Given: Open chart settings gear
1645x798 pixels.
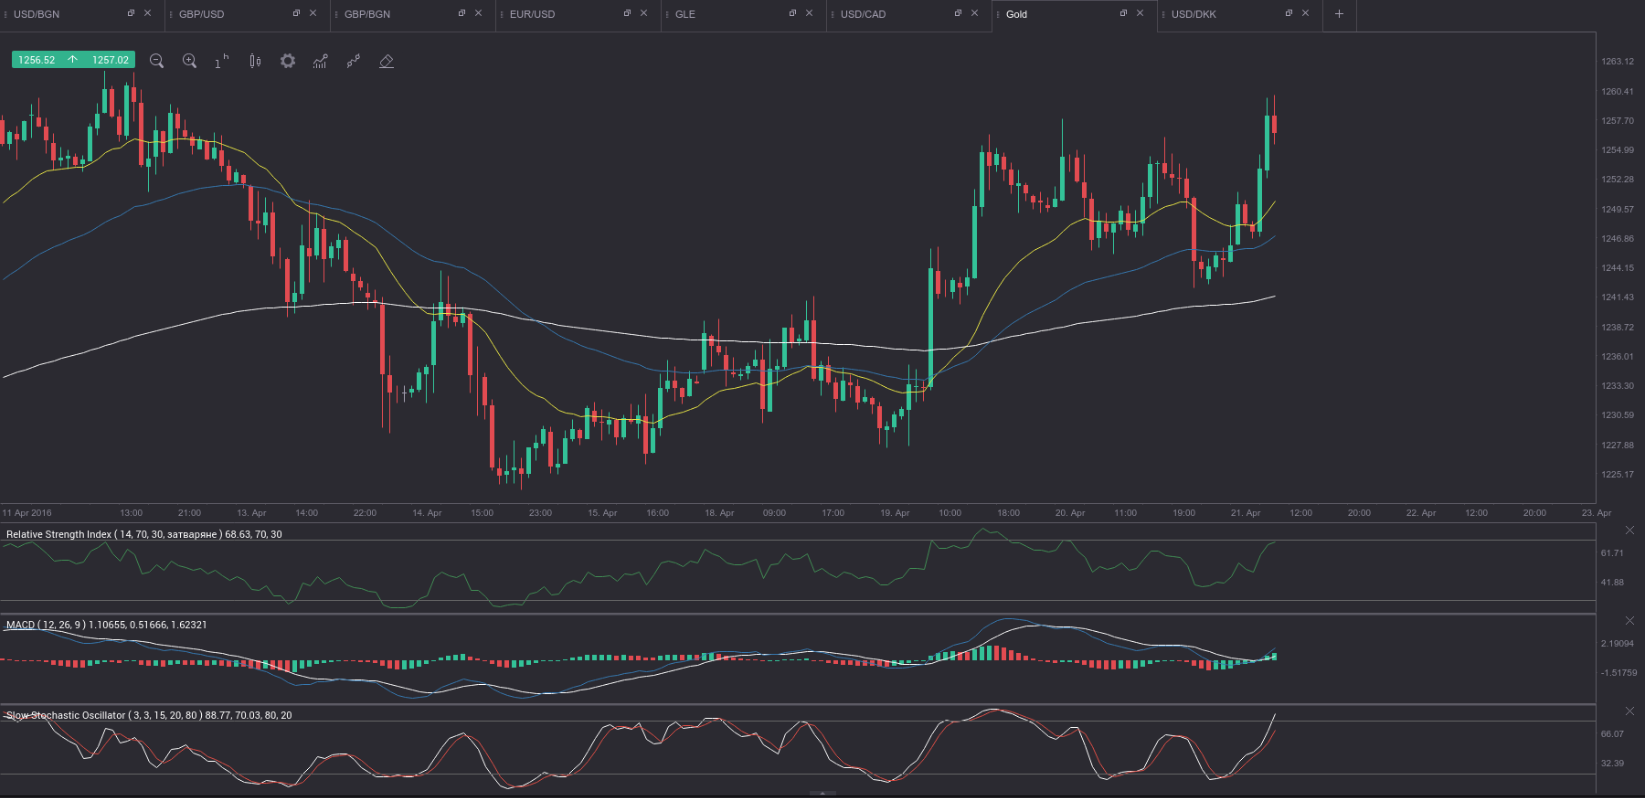Looking at the screenshot, I should tap(288, 61).
